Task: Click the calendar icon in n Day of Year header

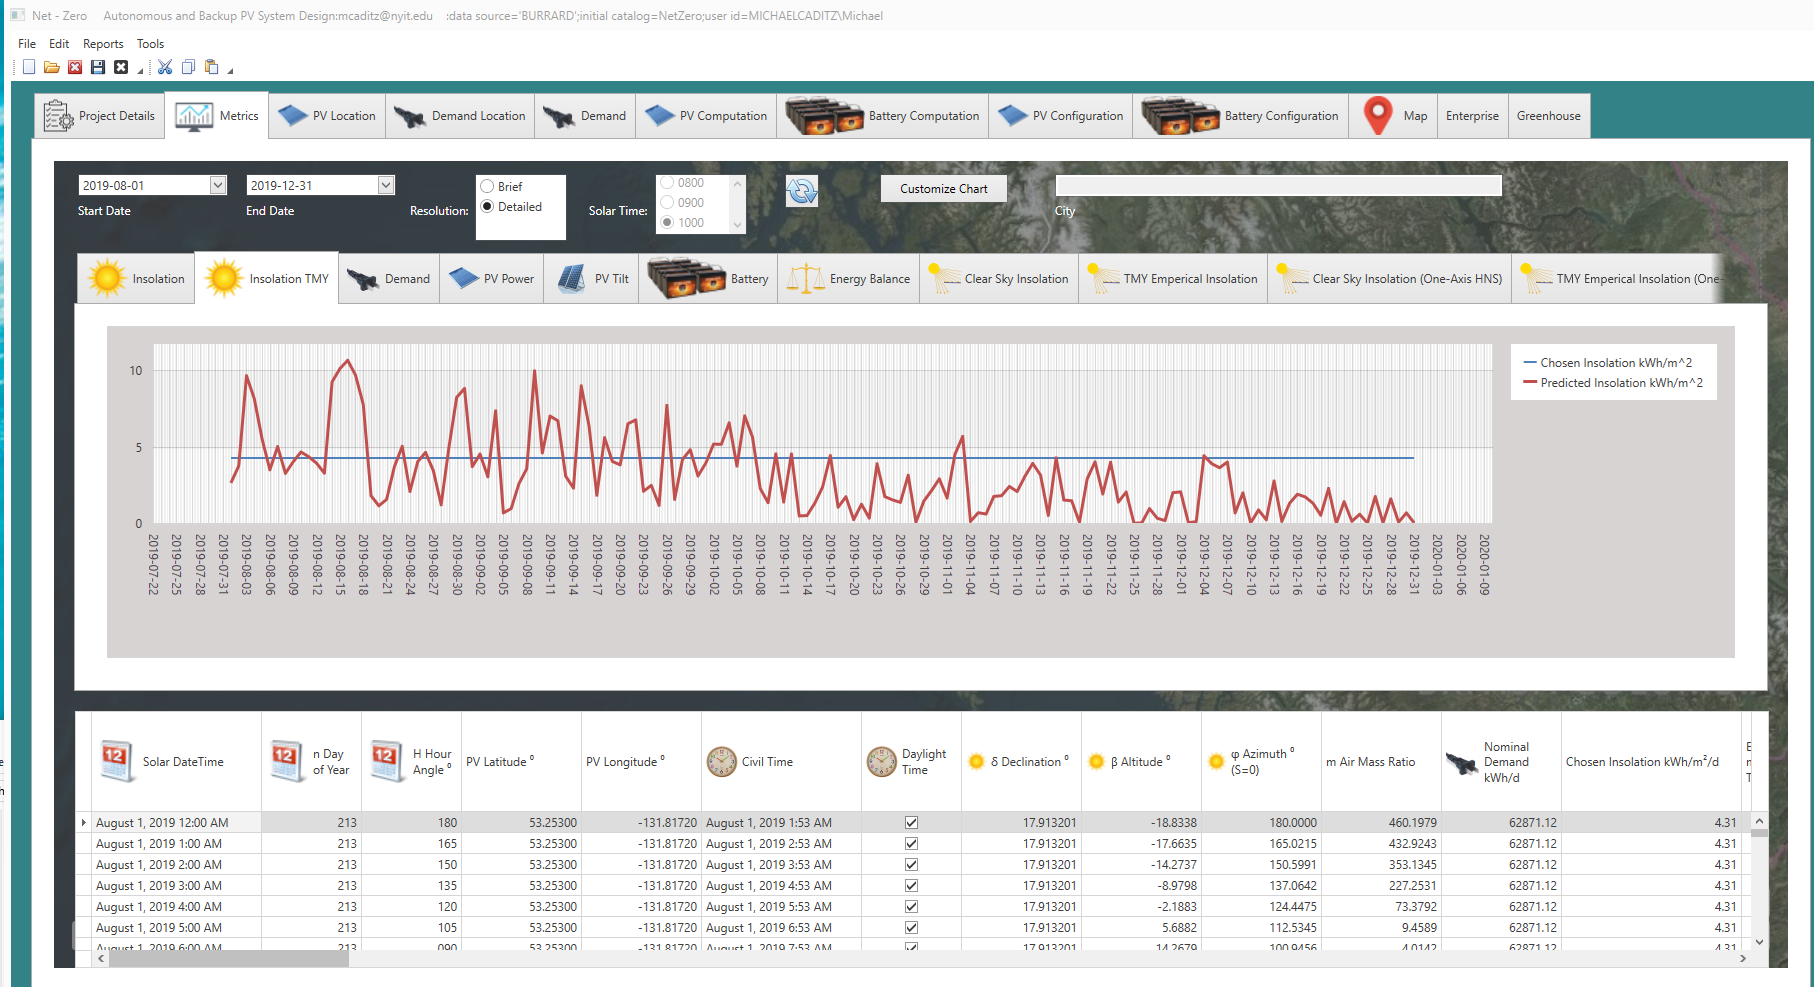Action: point(287,762)
